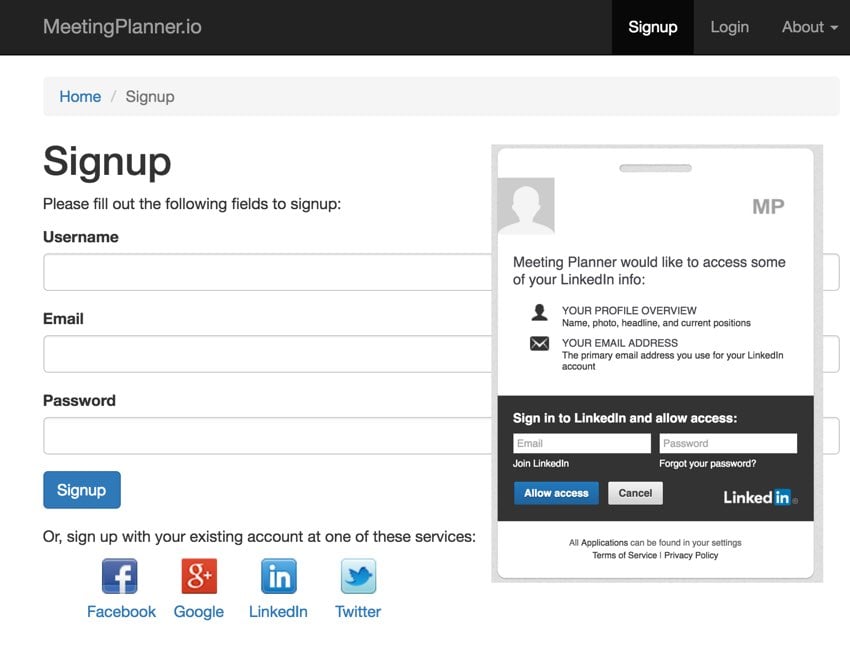Click the Allow access button
Viewport: 850px width, 646px height.
coord(556,493)
